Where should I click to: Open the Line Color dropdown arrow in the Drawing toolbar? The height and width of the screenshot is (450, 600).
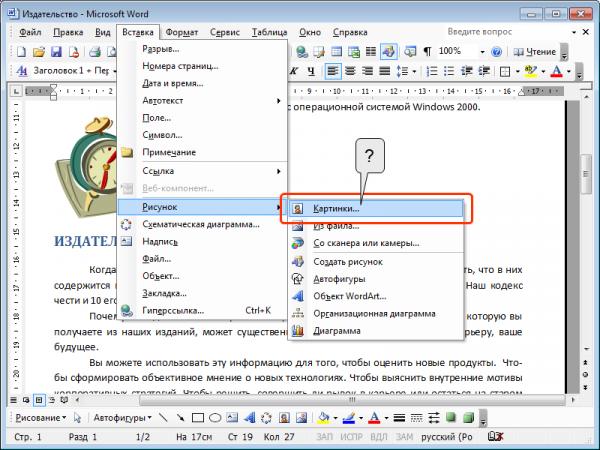[361, 417]
